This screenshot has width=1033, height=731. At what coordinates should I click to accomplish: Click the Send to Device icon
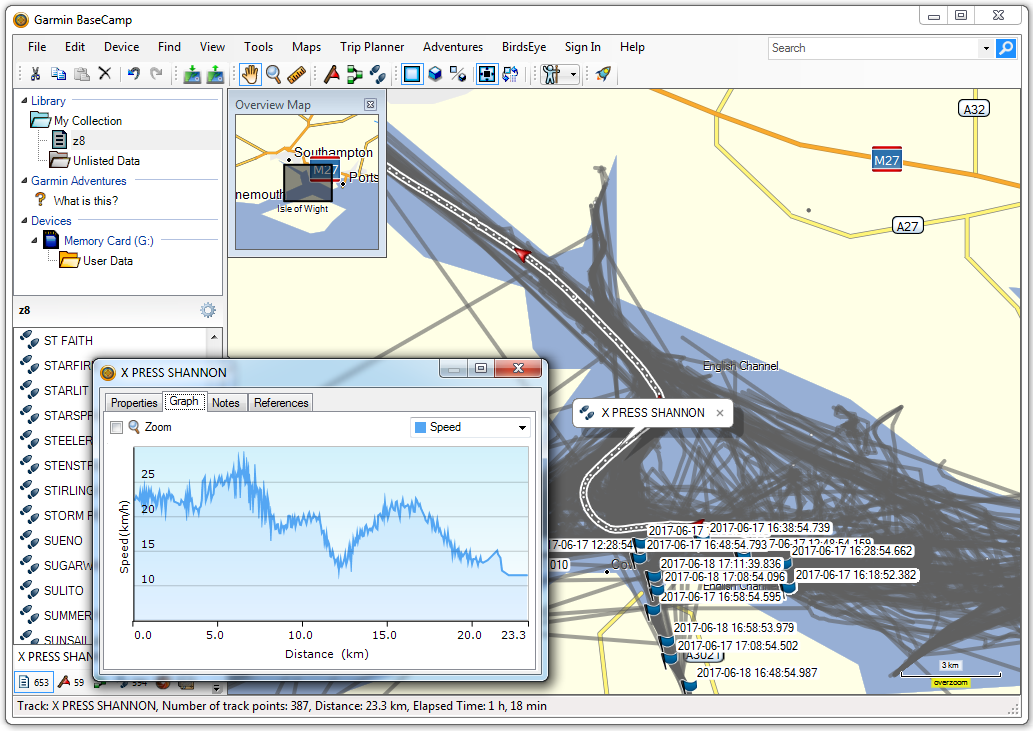(192, 74)
